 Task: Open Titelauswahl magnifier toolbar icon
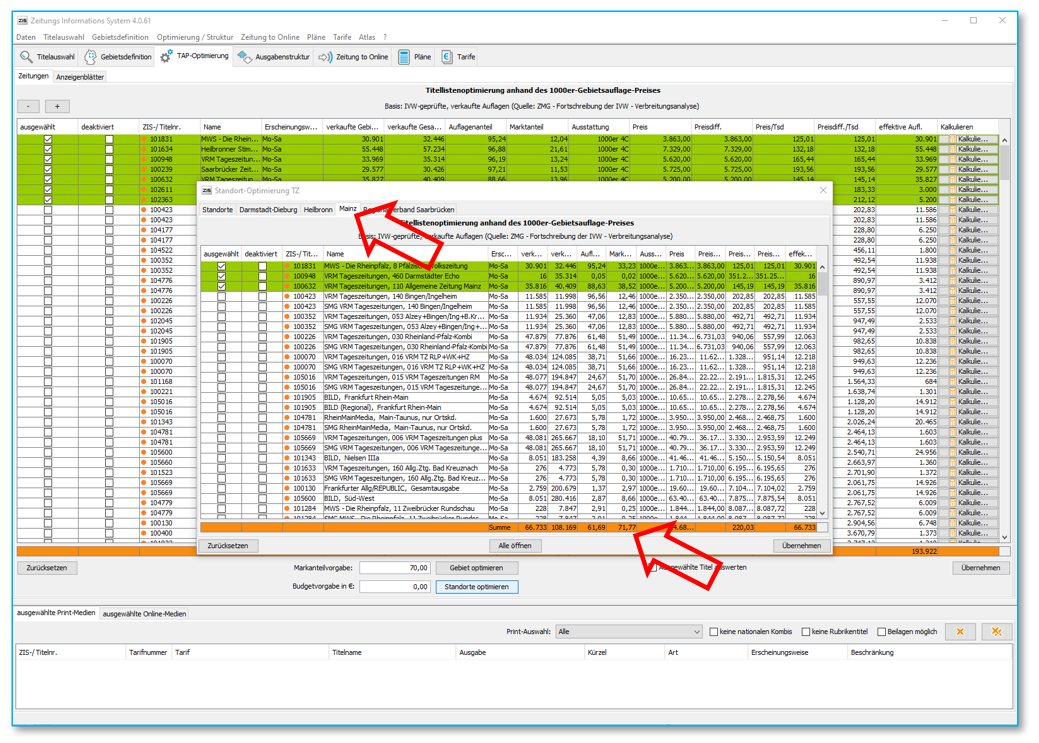point(27,57)
